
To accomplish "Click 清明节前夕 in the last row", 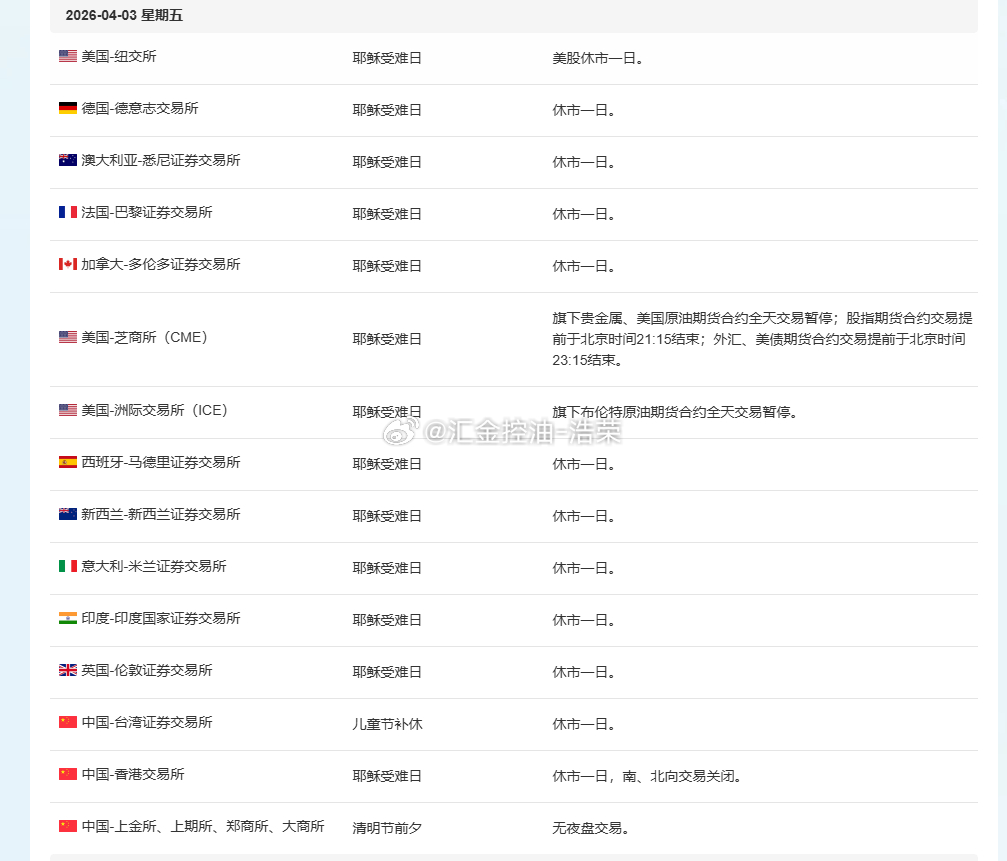I will click(386, 827).
